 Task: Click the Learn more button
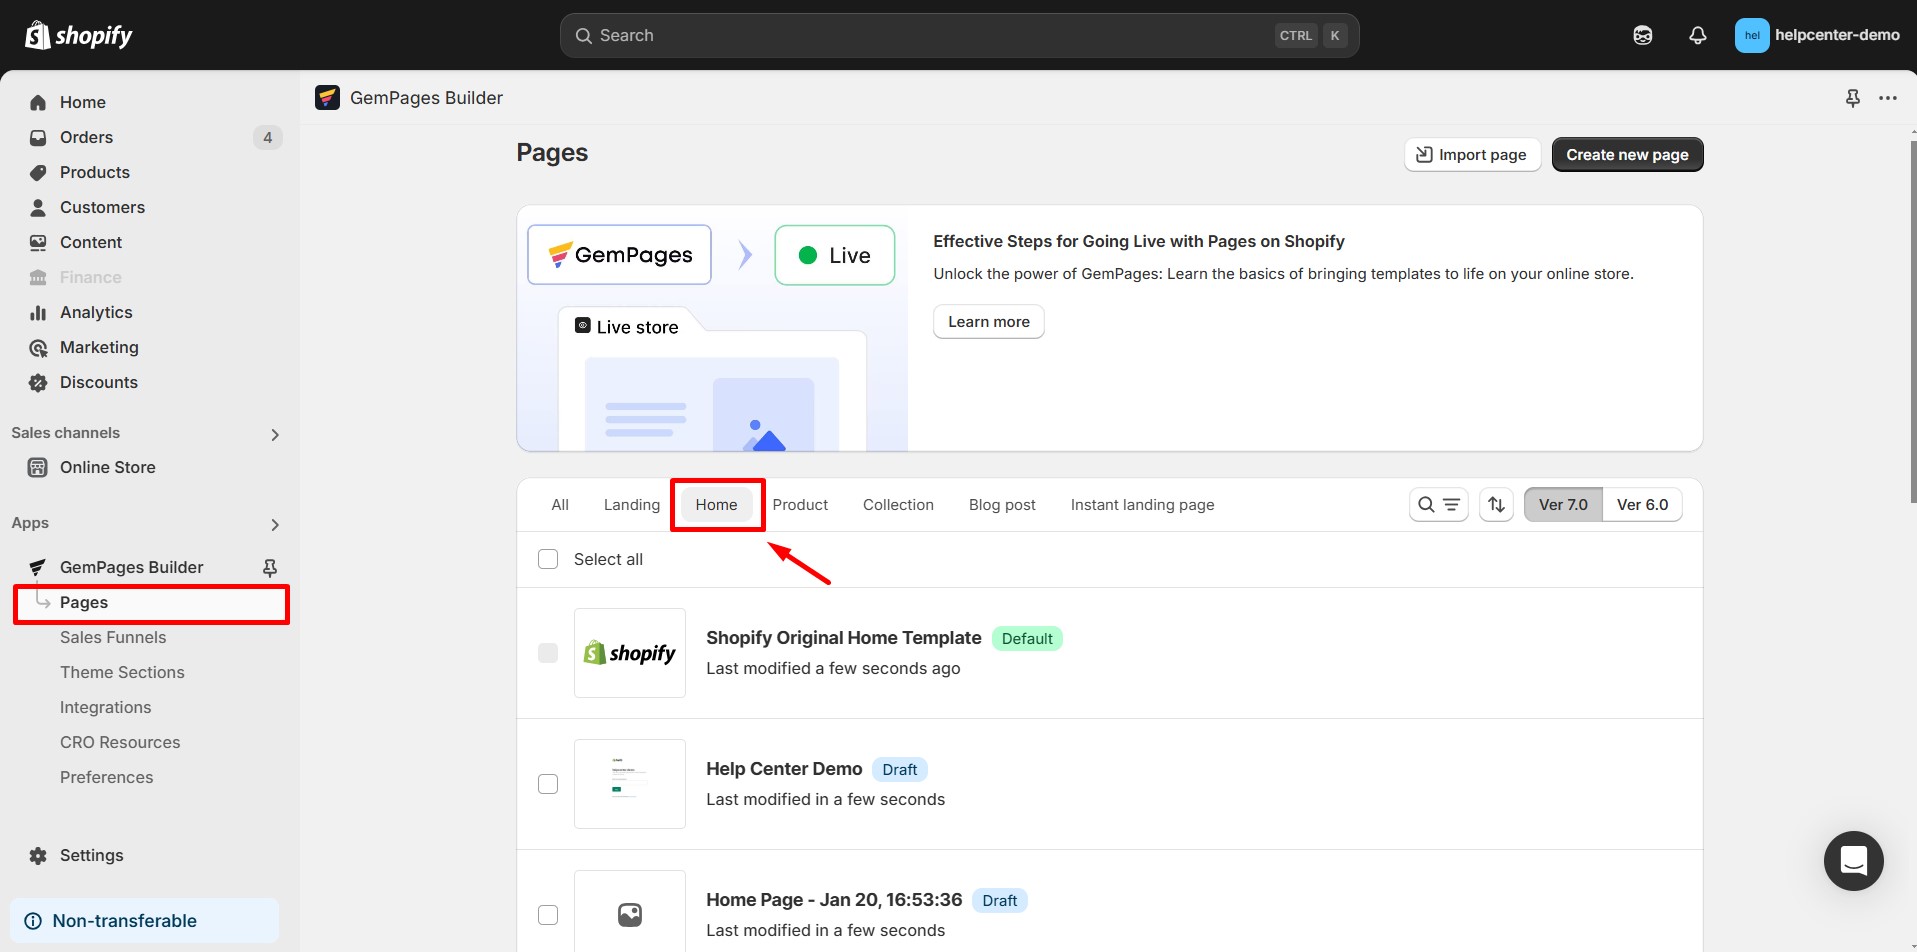click(x=988, y=321)
